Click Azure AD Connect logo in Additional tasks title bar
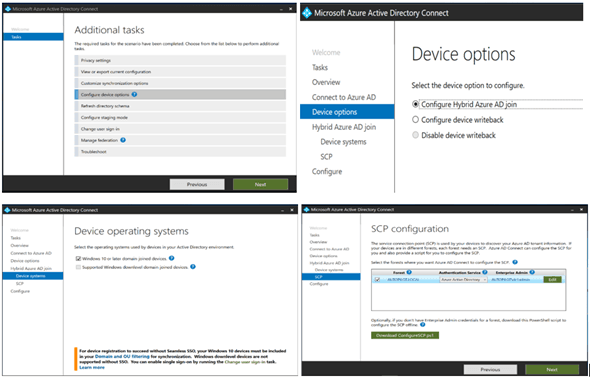Screen dimensions: 590x378 7,8
